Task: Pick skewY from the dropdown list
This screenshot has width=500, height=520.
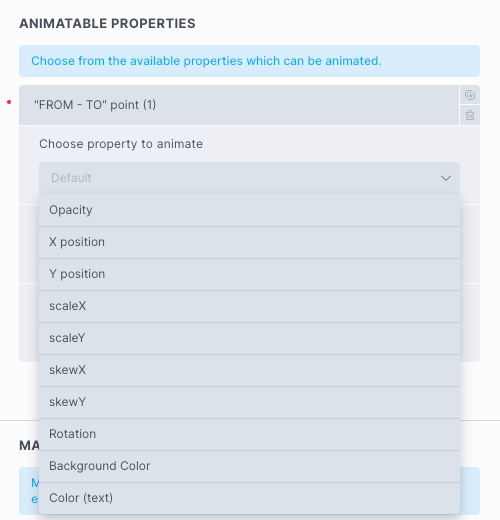Action: [x=249, y=402]
